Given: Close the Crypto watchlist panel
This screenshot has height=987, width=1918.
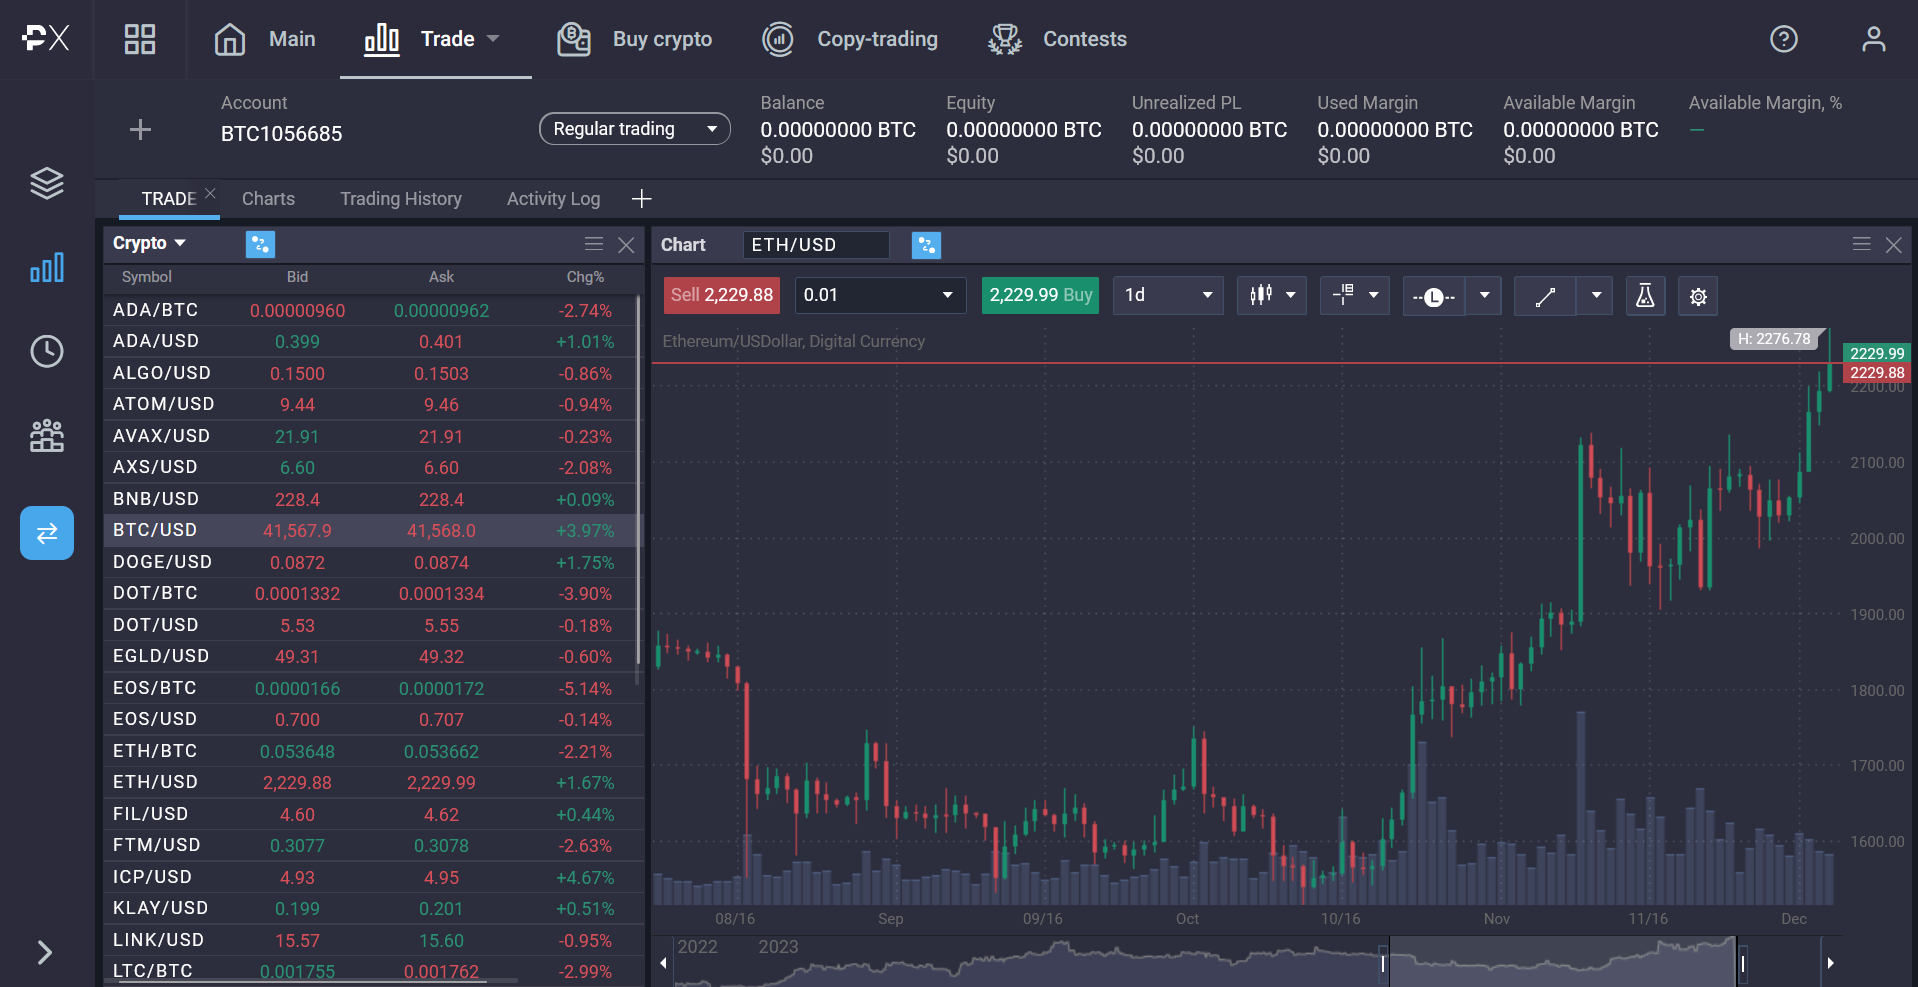Looking at the screenshot, I should click(x=626, y=245).
